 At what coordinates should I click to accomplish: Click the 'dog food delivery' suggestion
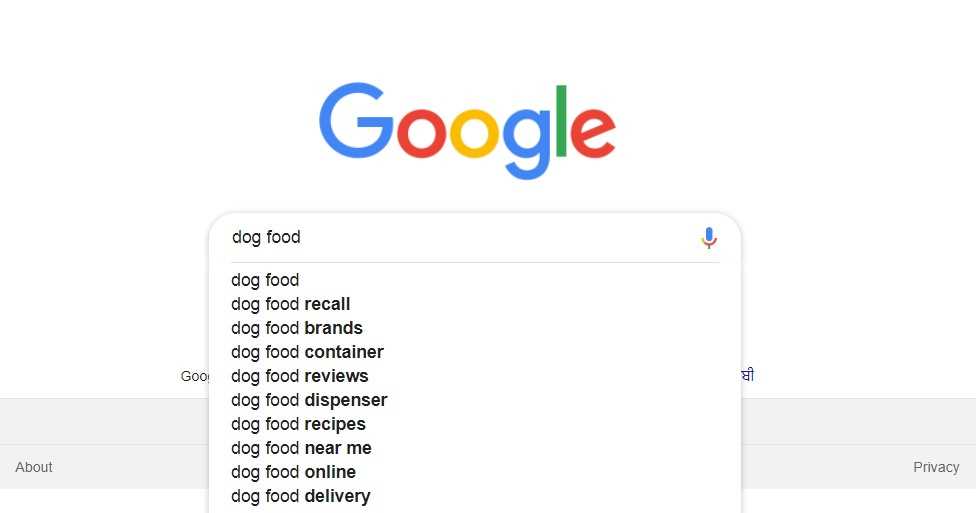click(301, 496)
